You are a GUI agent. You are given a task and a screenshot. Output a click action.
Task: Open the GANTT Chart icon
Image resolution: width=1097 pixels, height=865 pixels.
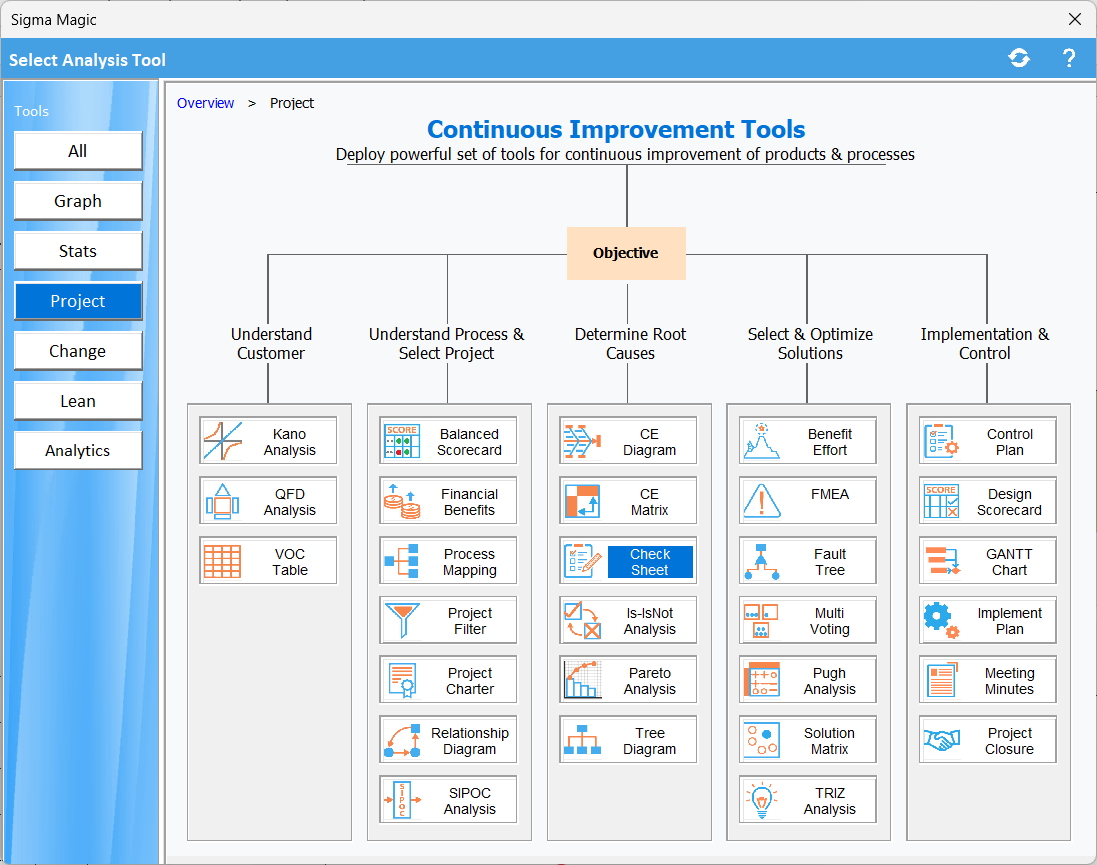941,561
